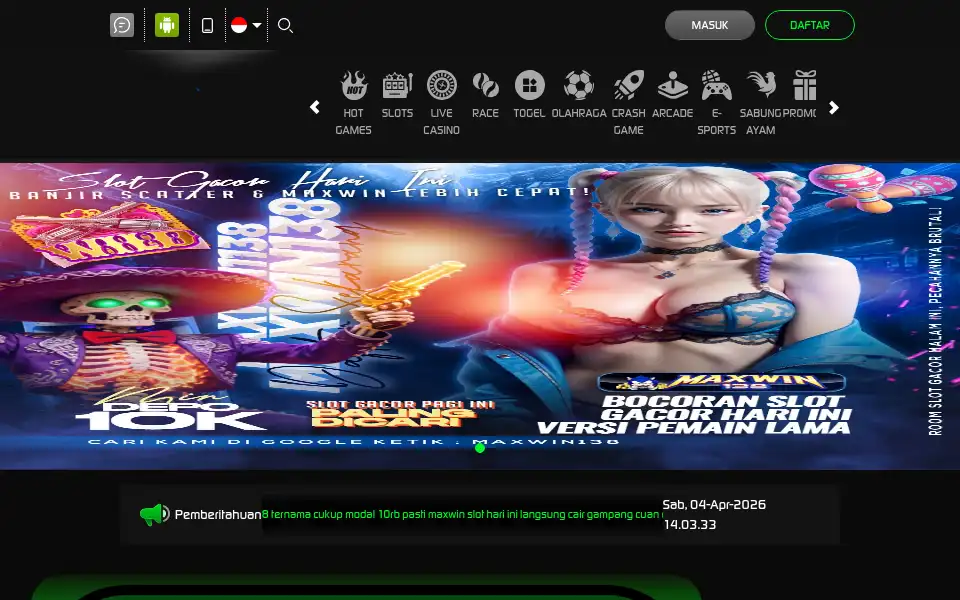Image resolution: width=960 pixels, height=600 pixels.
Task: Open the Indonesian flag language dropdown
Action: [246, 25]
